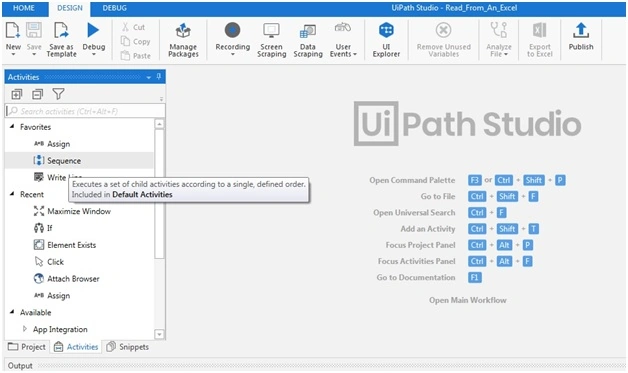Click Open Main Workflow link
The width and height of the screenshot is (628, 373).
pyautogui.click(x=468, y=300)
